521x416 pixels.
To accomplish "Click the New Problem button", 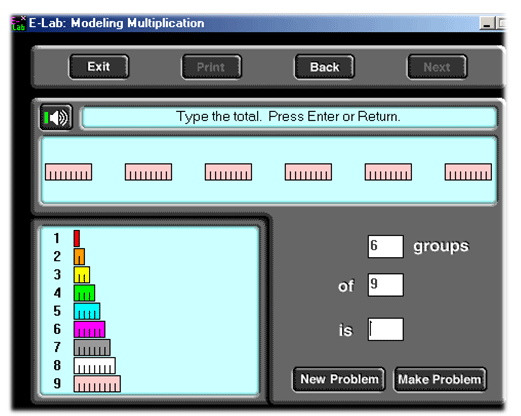I will (x=339, y=379).
